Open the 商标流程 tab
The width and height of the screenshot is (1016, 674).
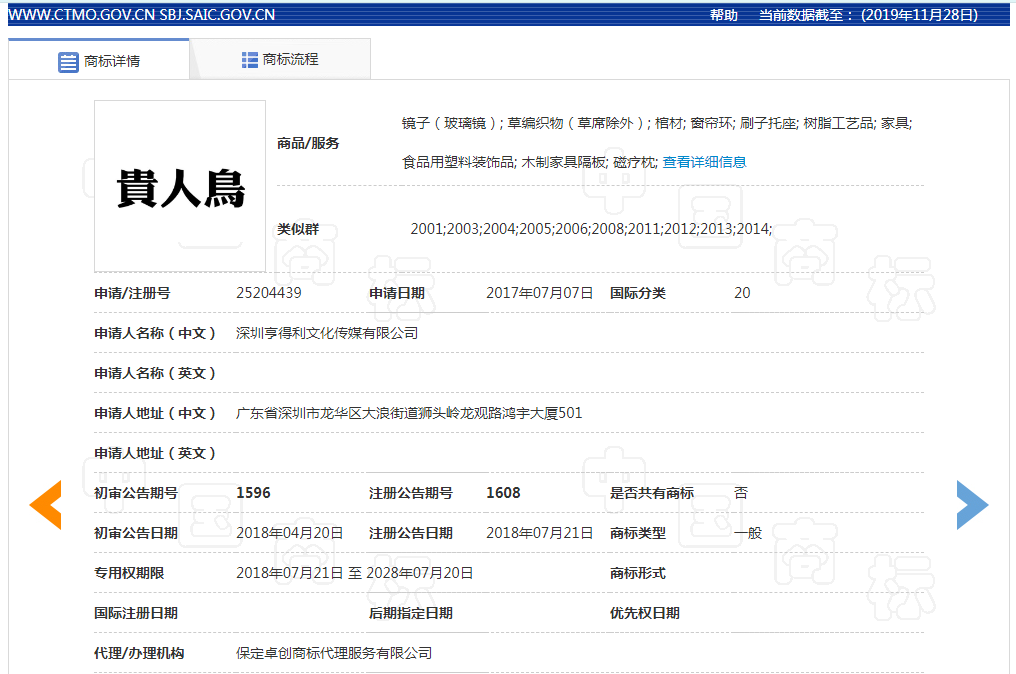coord(280,59)
